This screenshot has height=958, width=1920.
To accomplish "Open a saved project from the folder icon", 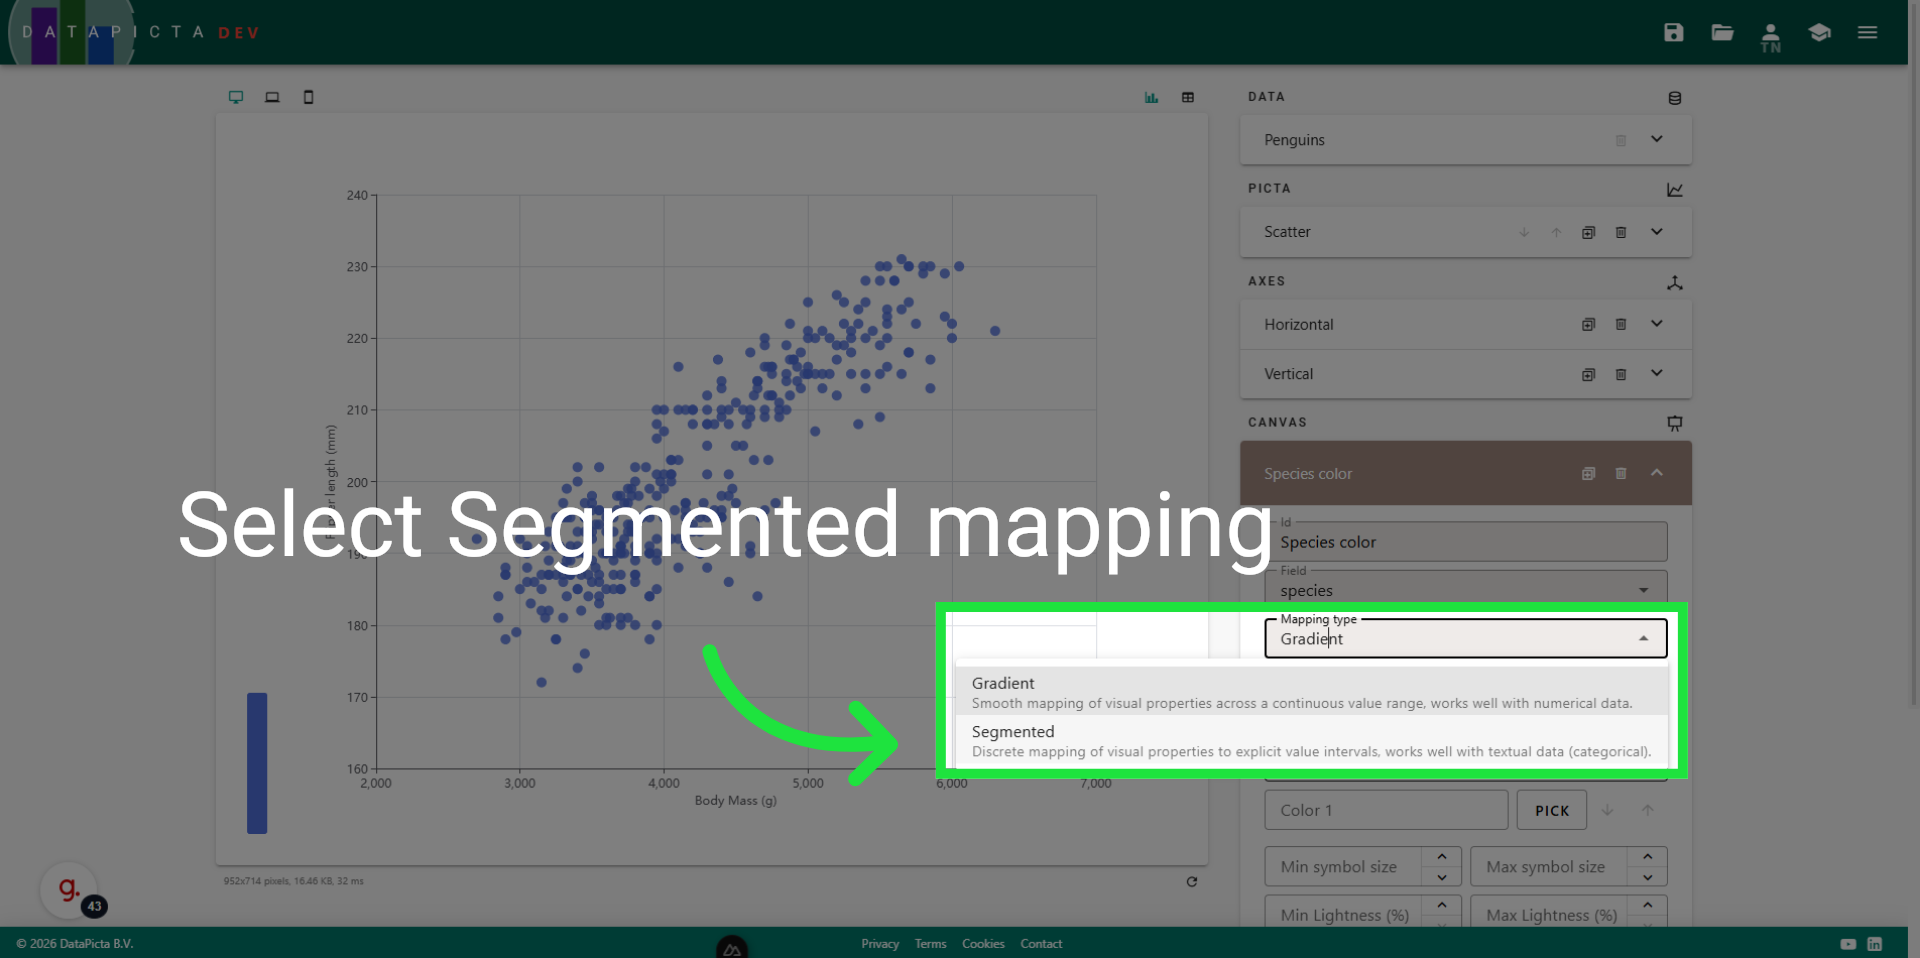I will click(1722, 32).
